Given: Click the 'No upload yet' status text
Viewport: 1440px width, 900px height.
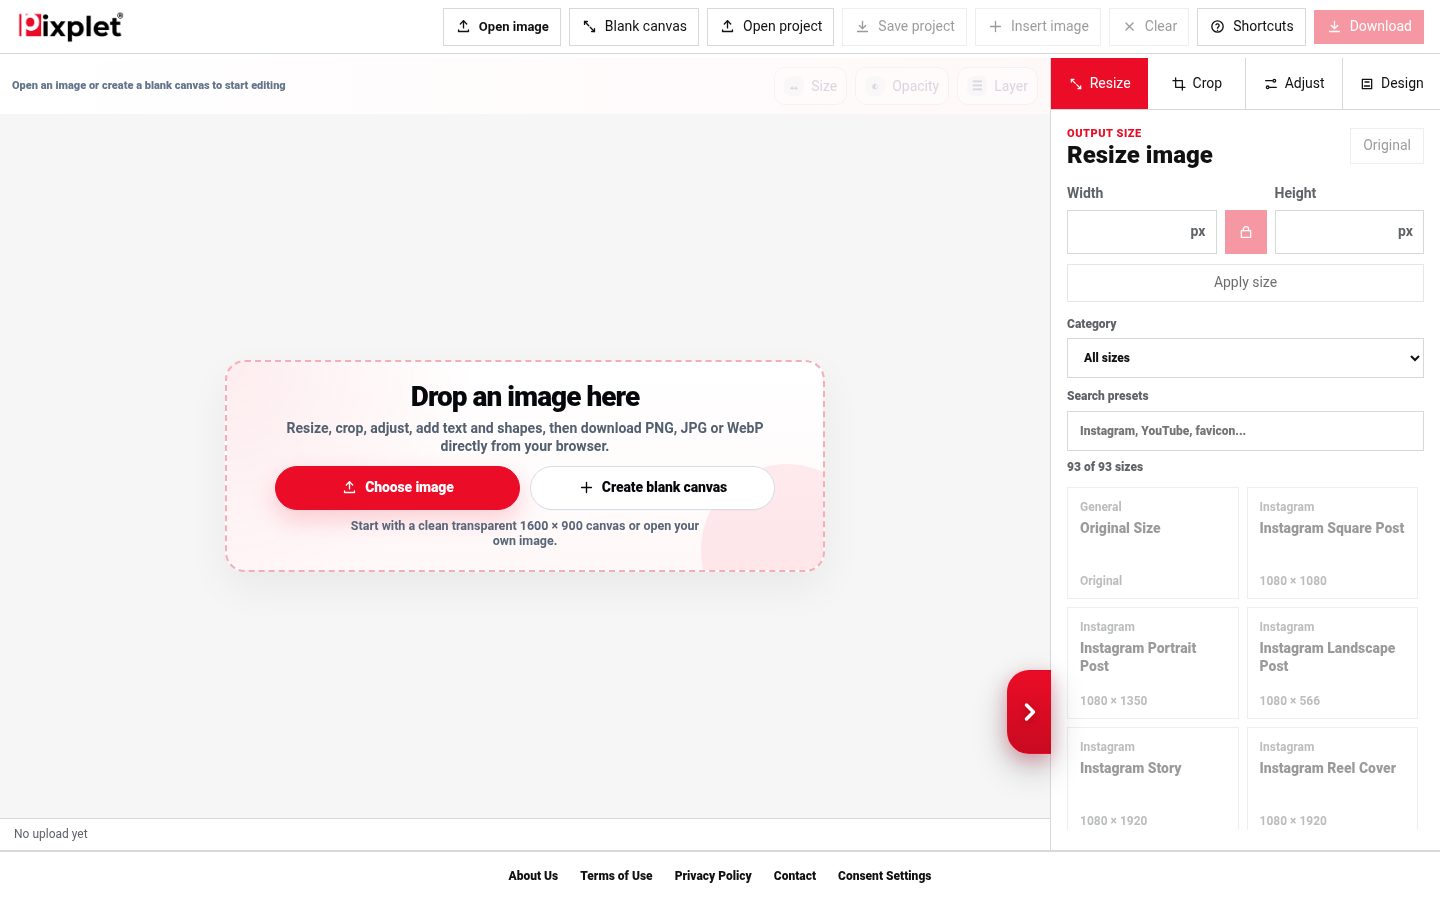Looking at the screenshot, I should pyautogui.click(x=51, y=834).
